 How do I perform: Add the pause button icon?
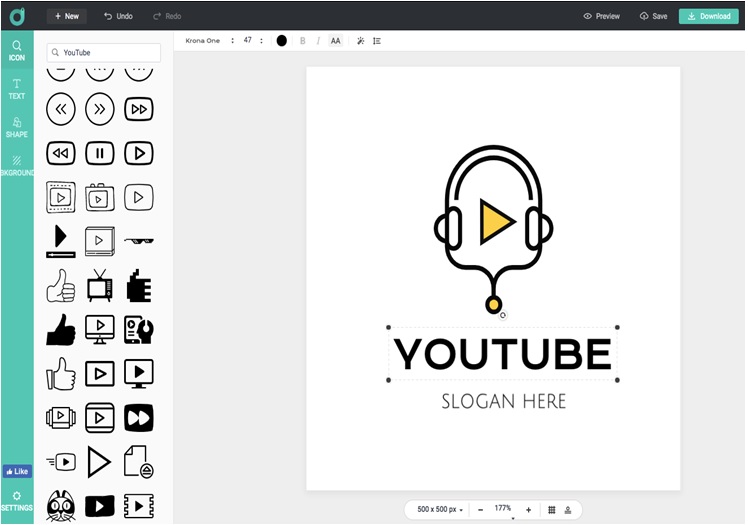(100, 153)
